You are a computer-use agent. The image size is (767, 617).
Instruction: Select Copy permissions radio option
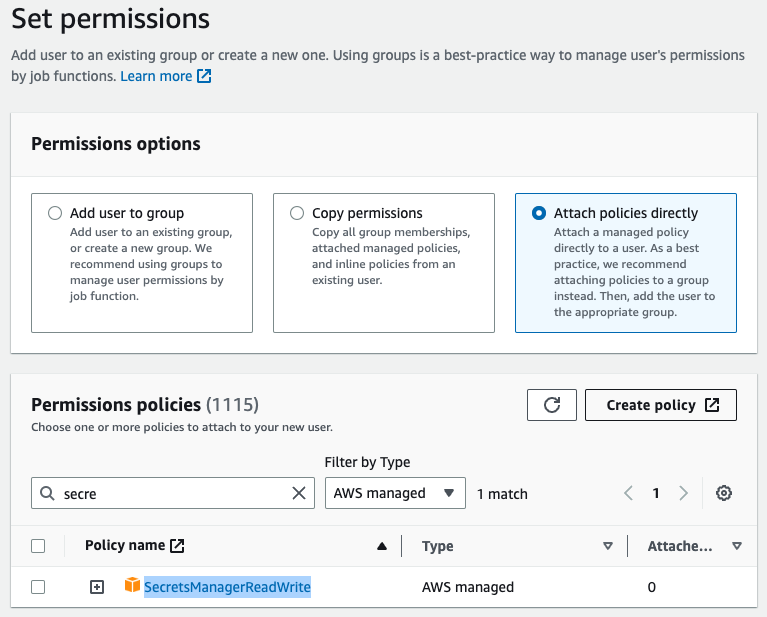297,213
